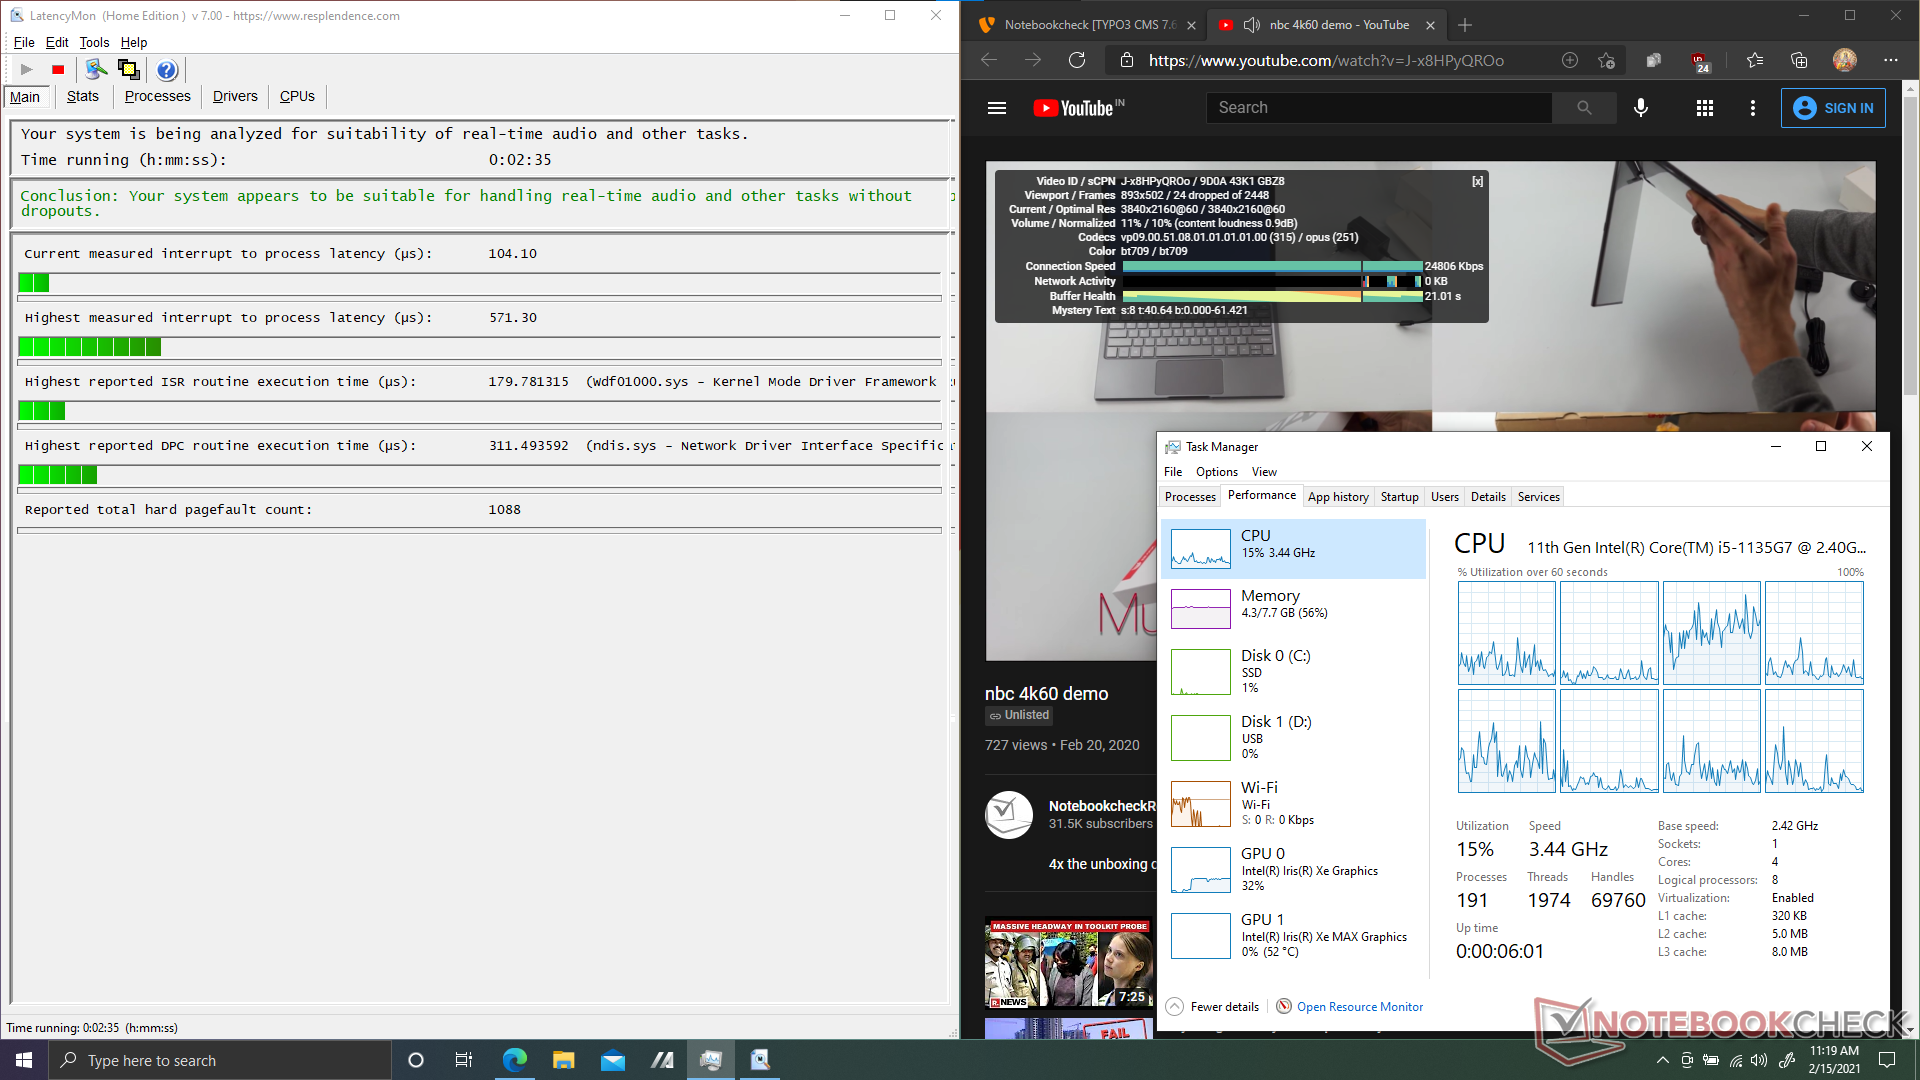Click the SIGN IN button
This screenshot has height=1080, width=1920.
tap(1833, 108)
